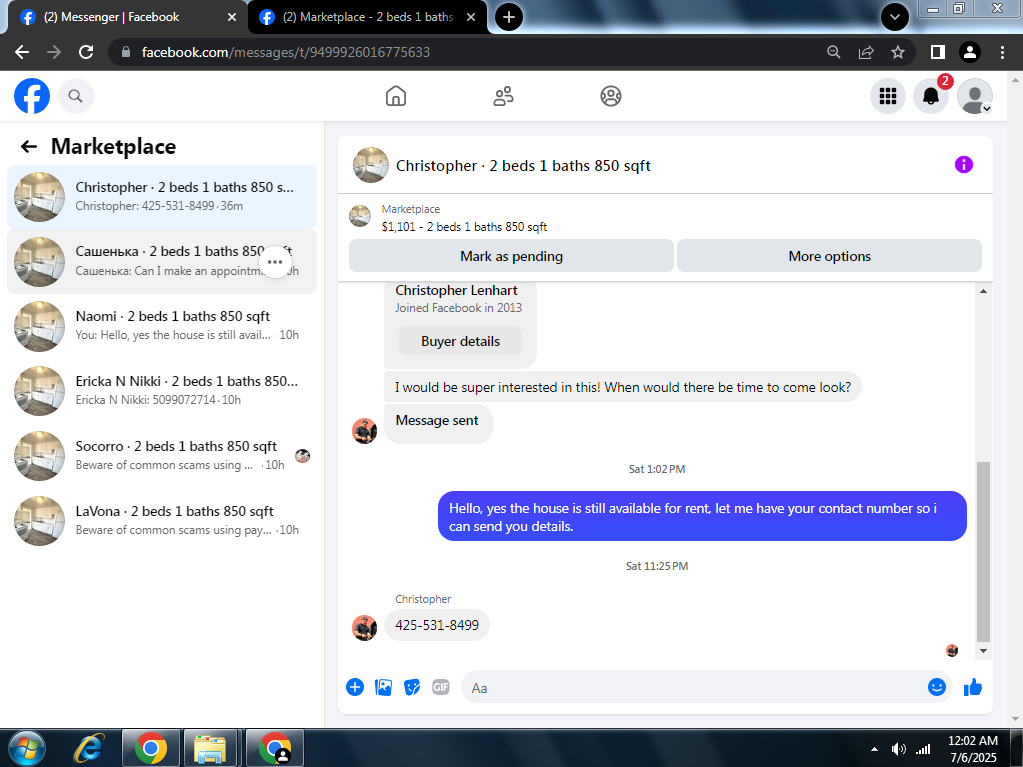The height and width of the screenshot is (767, 1023).
Task: Open the Naomi conversation
Action: coord(162,326)
